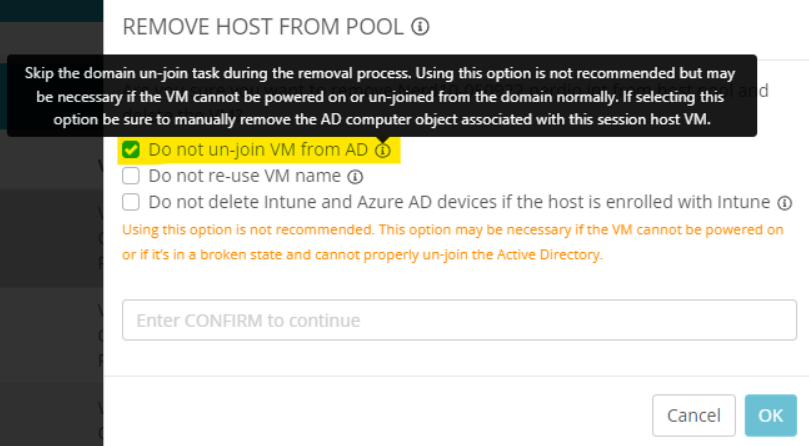Screen dimensions: 809x446
Task: Tick the Do not delete Intune and Azure AD devices checkbox
Action: coord(131,201)
